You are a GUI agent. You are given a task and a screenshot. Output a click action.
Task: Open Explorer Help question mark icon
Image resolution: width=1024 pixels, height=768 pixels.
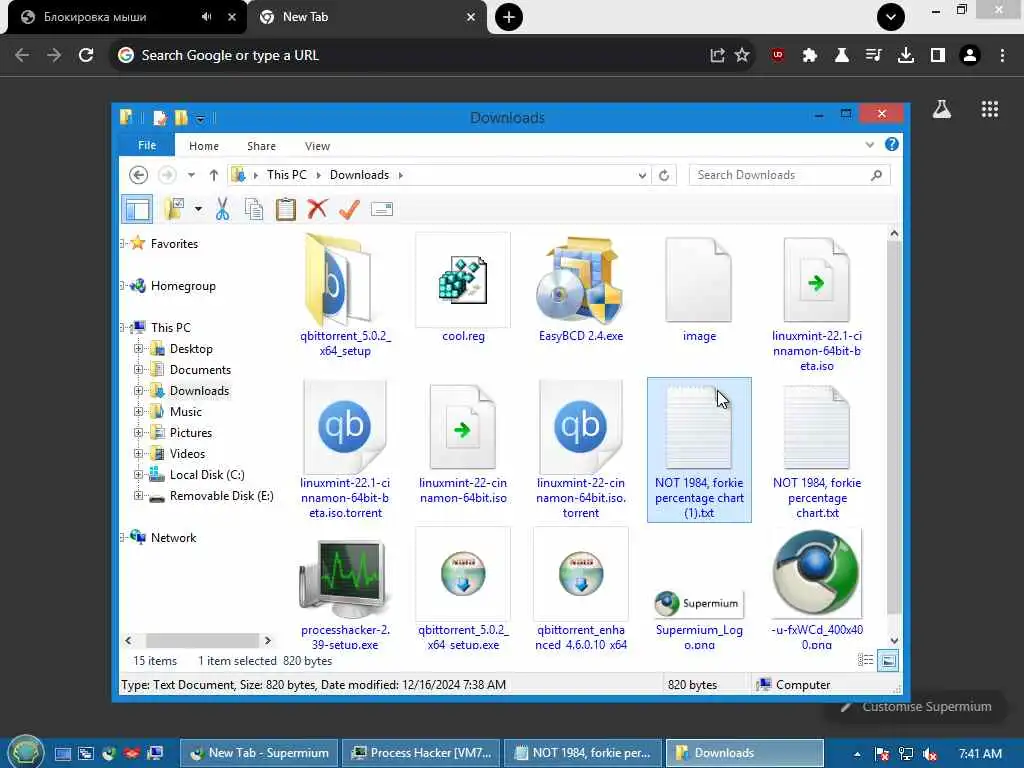891,144
